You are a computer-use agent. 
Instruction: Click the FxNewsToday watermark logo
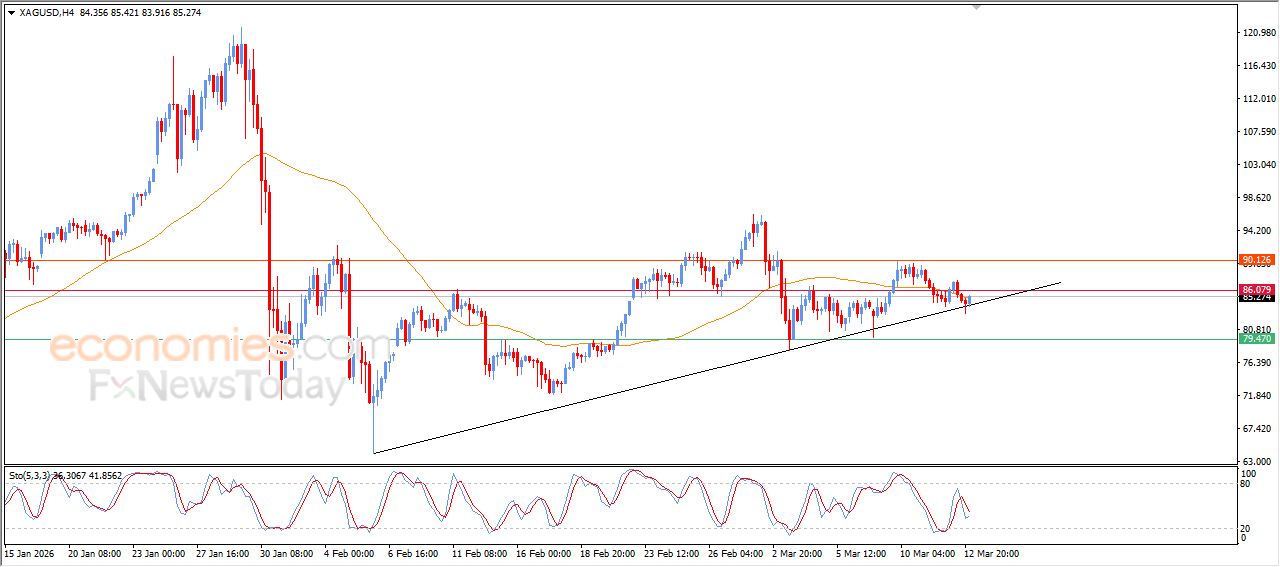(217, 386)
